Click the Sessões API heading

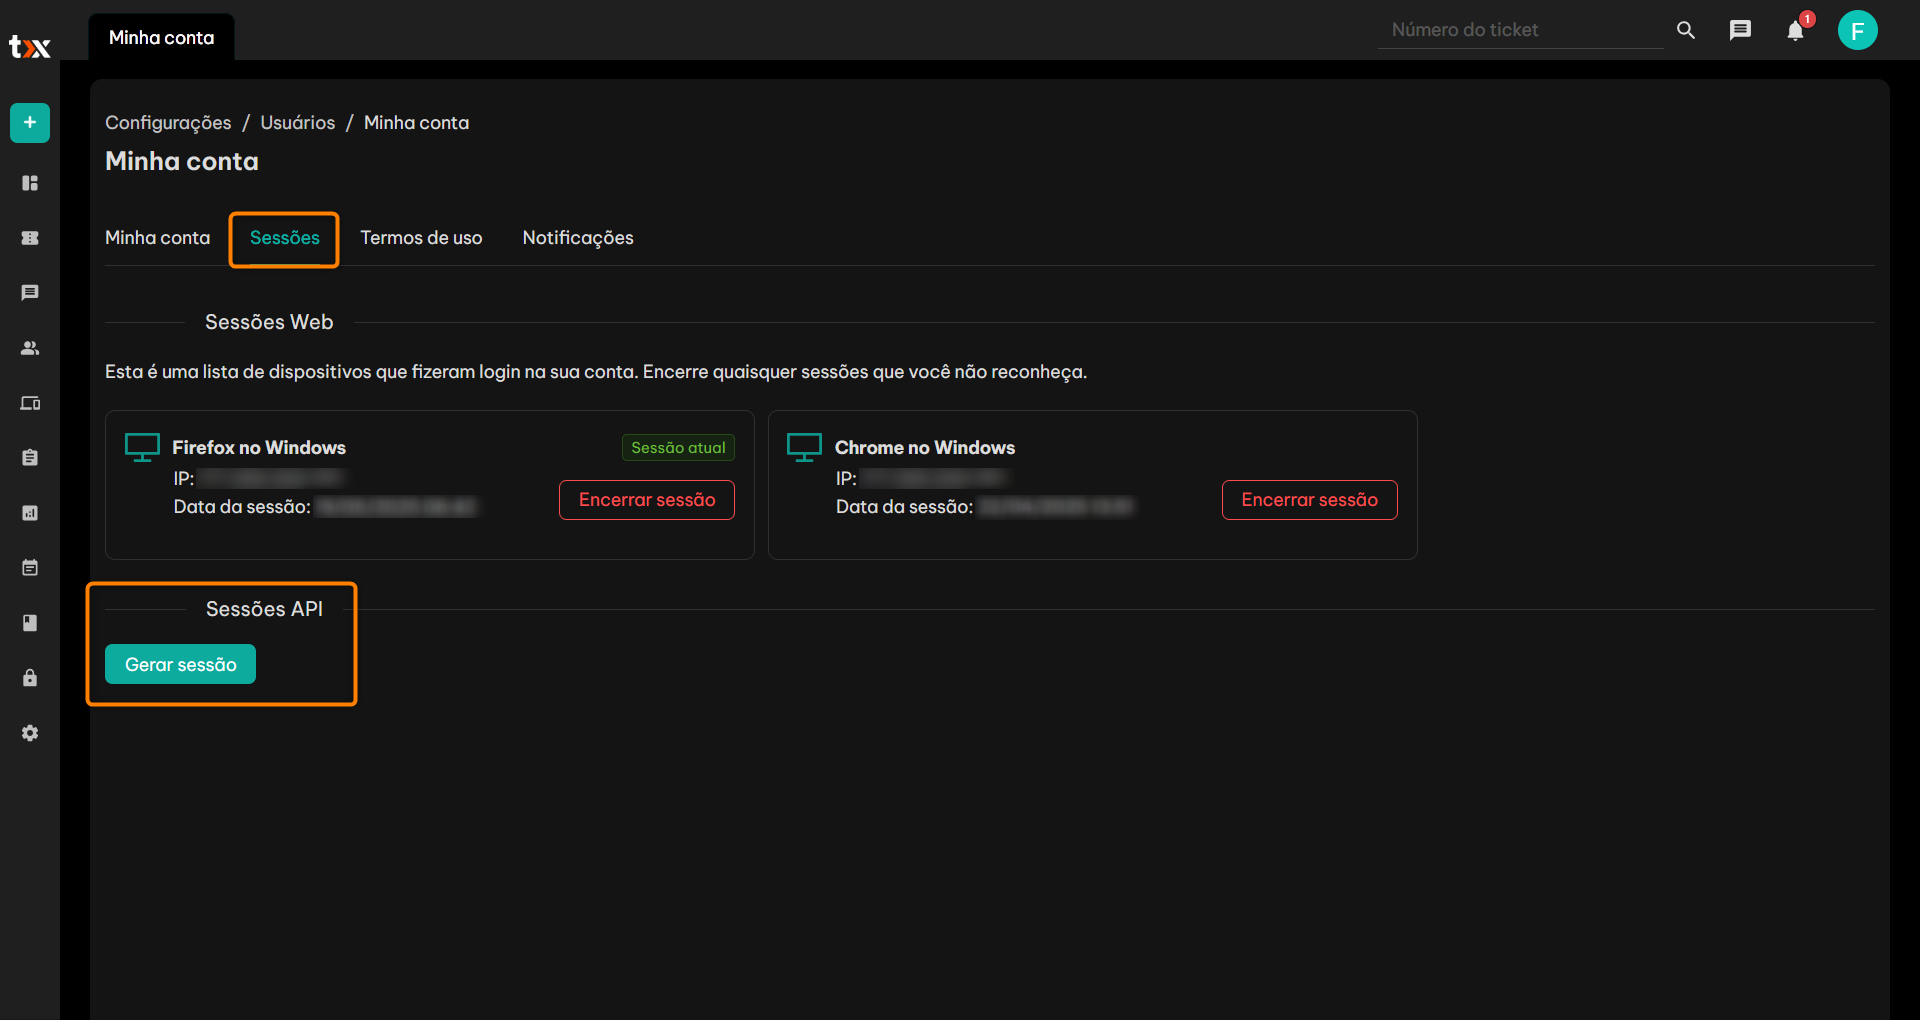[264, 609]
